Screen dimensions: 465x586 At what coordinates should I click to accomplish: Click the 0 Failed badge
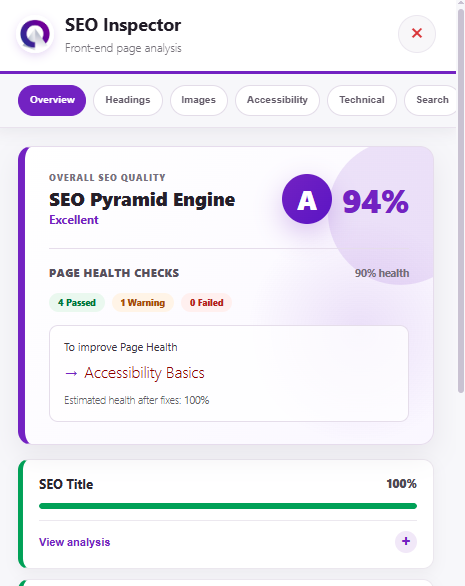[206, 303]
